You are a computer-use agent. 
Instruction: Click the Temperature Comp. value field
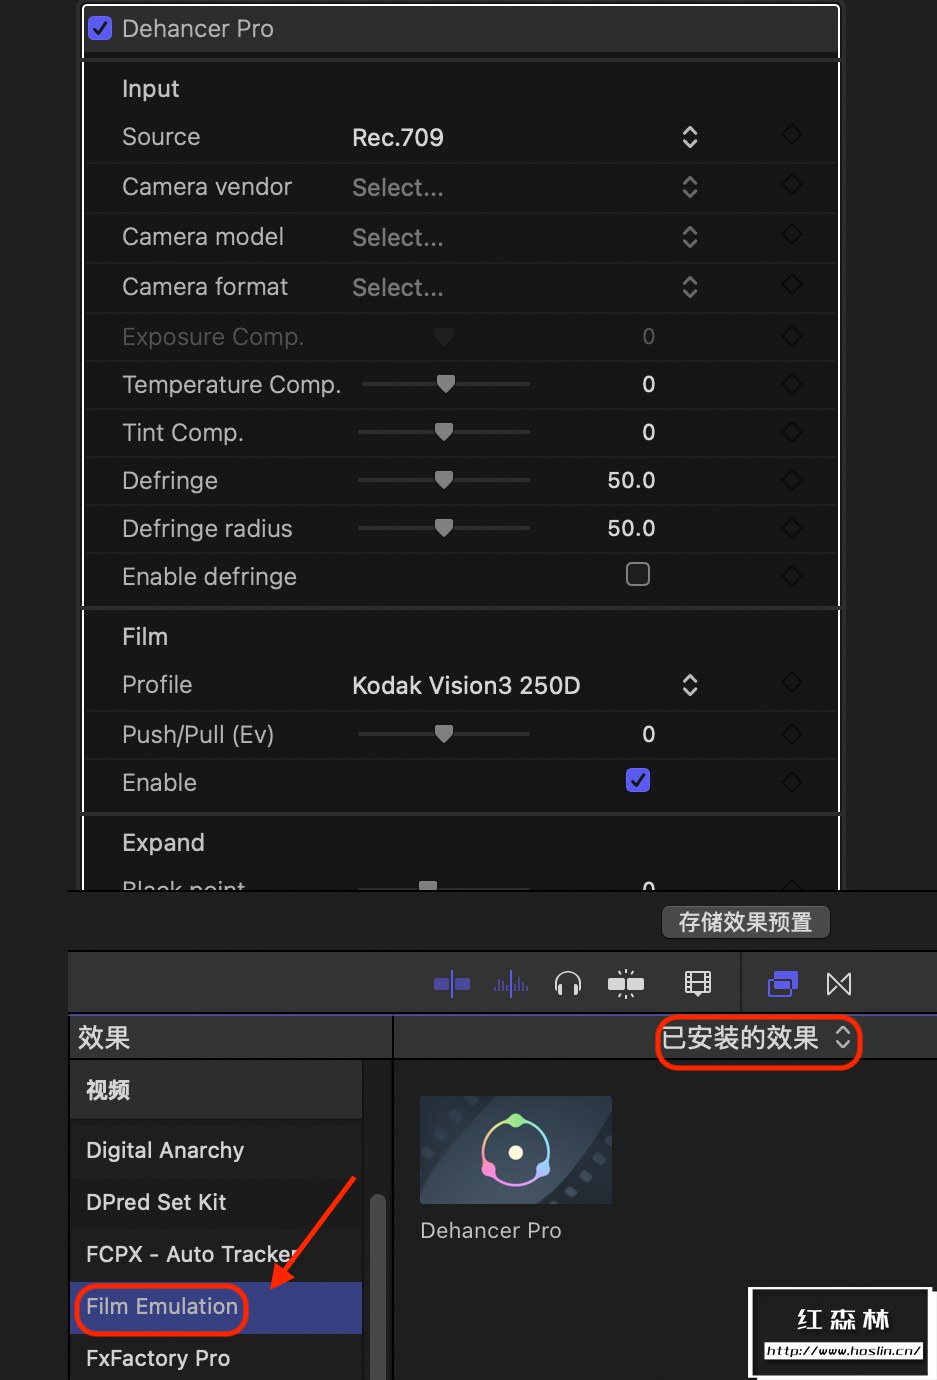point(649,384)
